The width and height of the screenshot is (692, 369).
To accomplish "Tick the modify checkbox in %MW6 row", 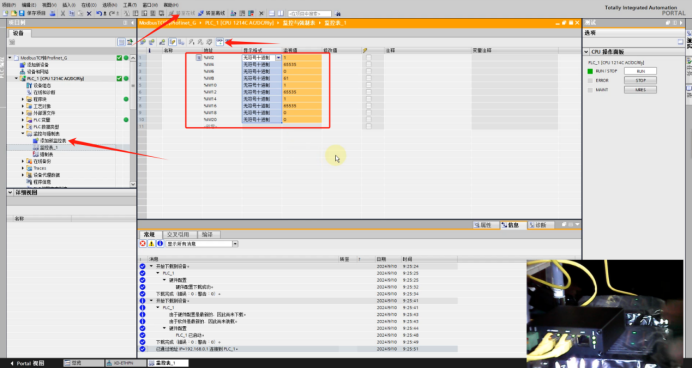I will pos(369,71).
